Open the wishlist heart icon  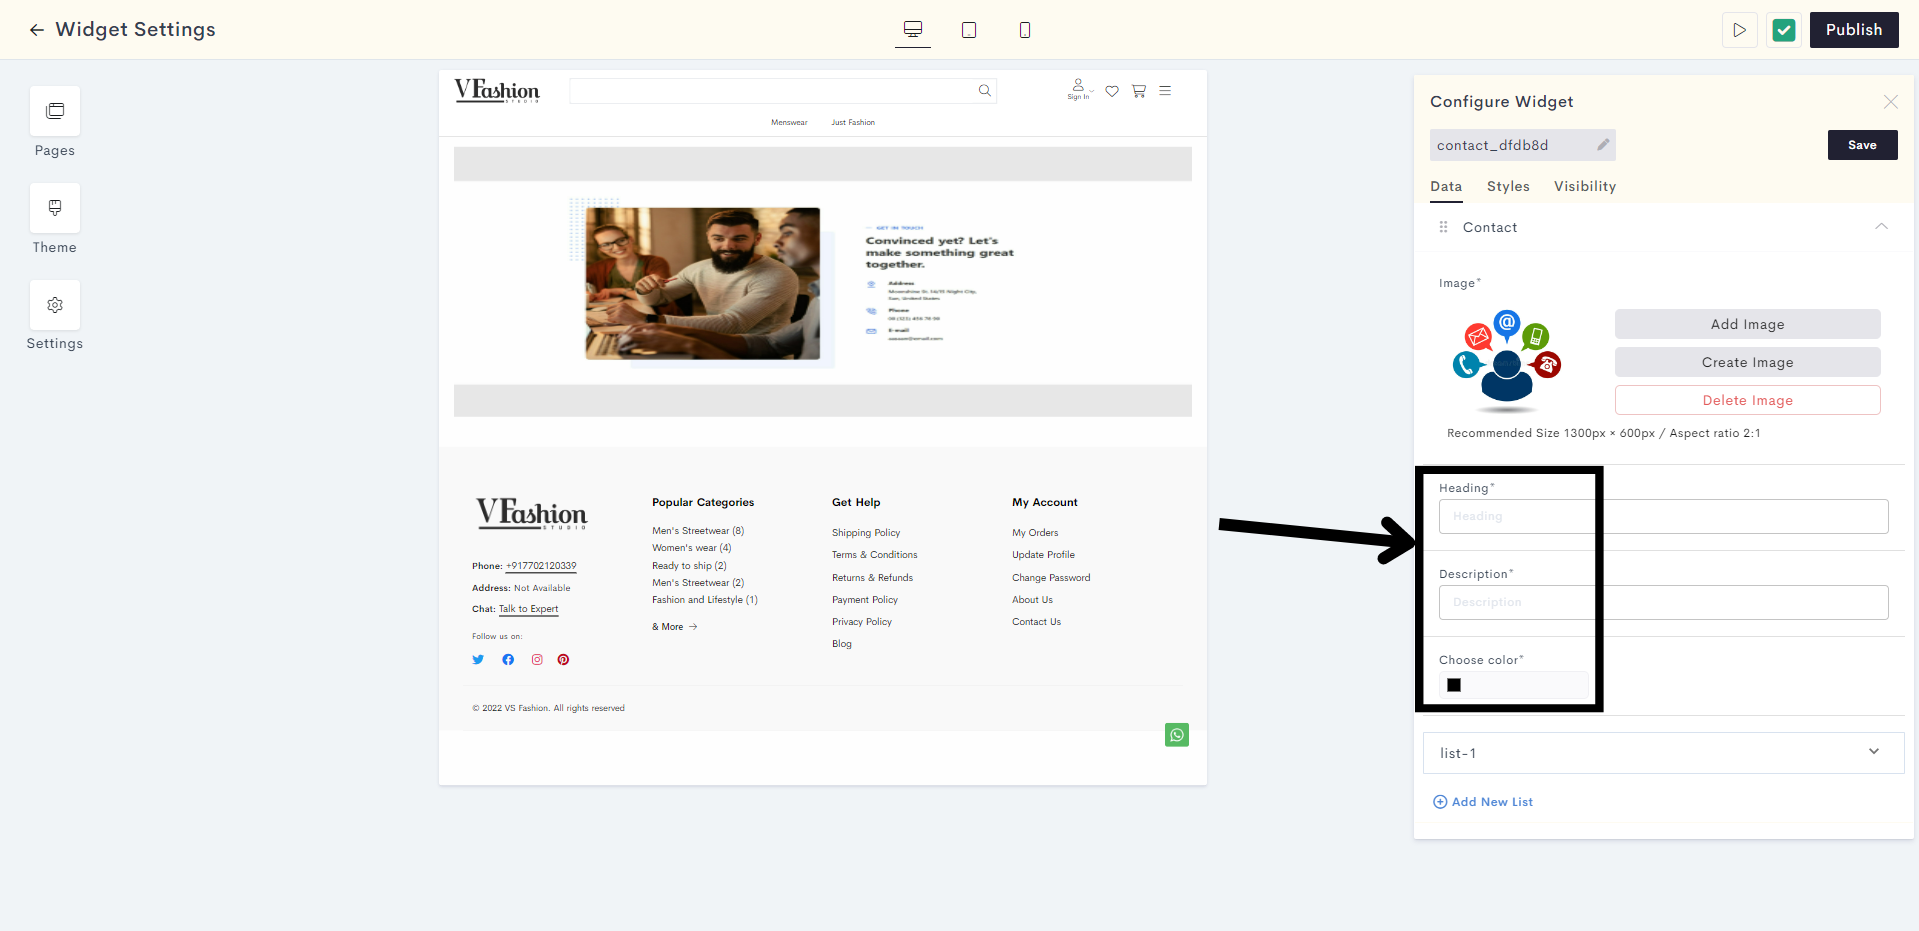1112,91
